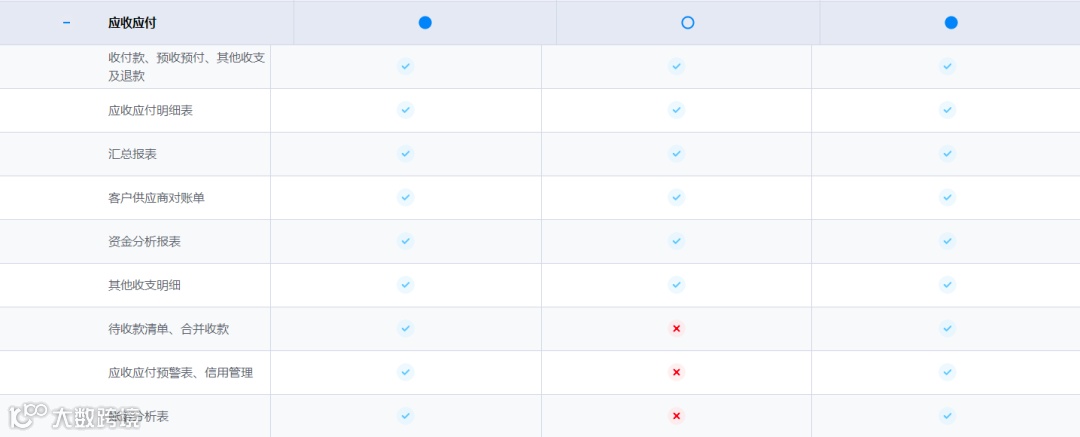Select the hollow circle in the middle column header
Screen dimensions: 1080x437
pyautogui.click(x=687, y=23)
